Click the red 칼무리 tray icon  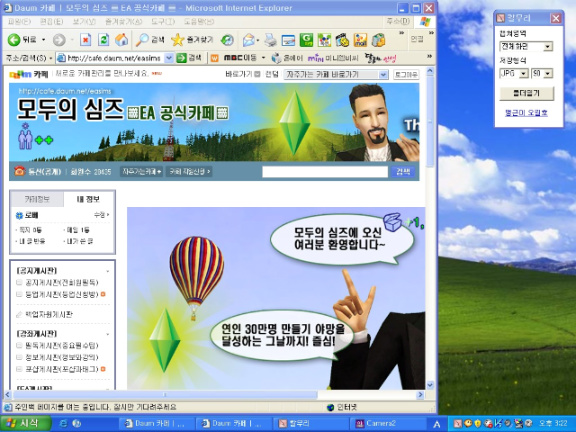point(457,423)
